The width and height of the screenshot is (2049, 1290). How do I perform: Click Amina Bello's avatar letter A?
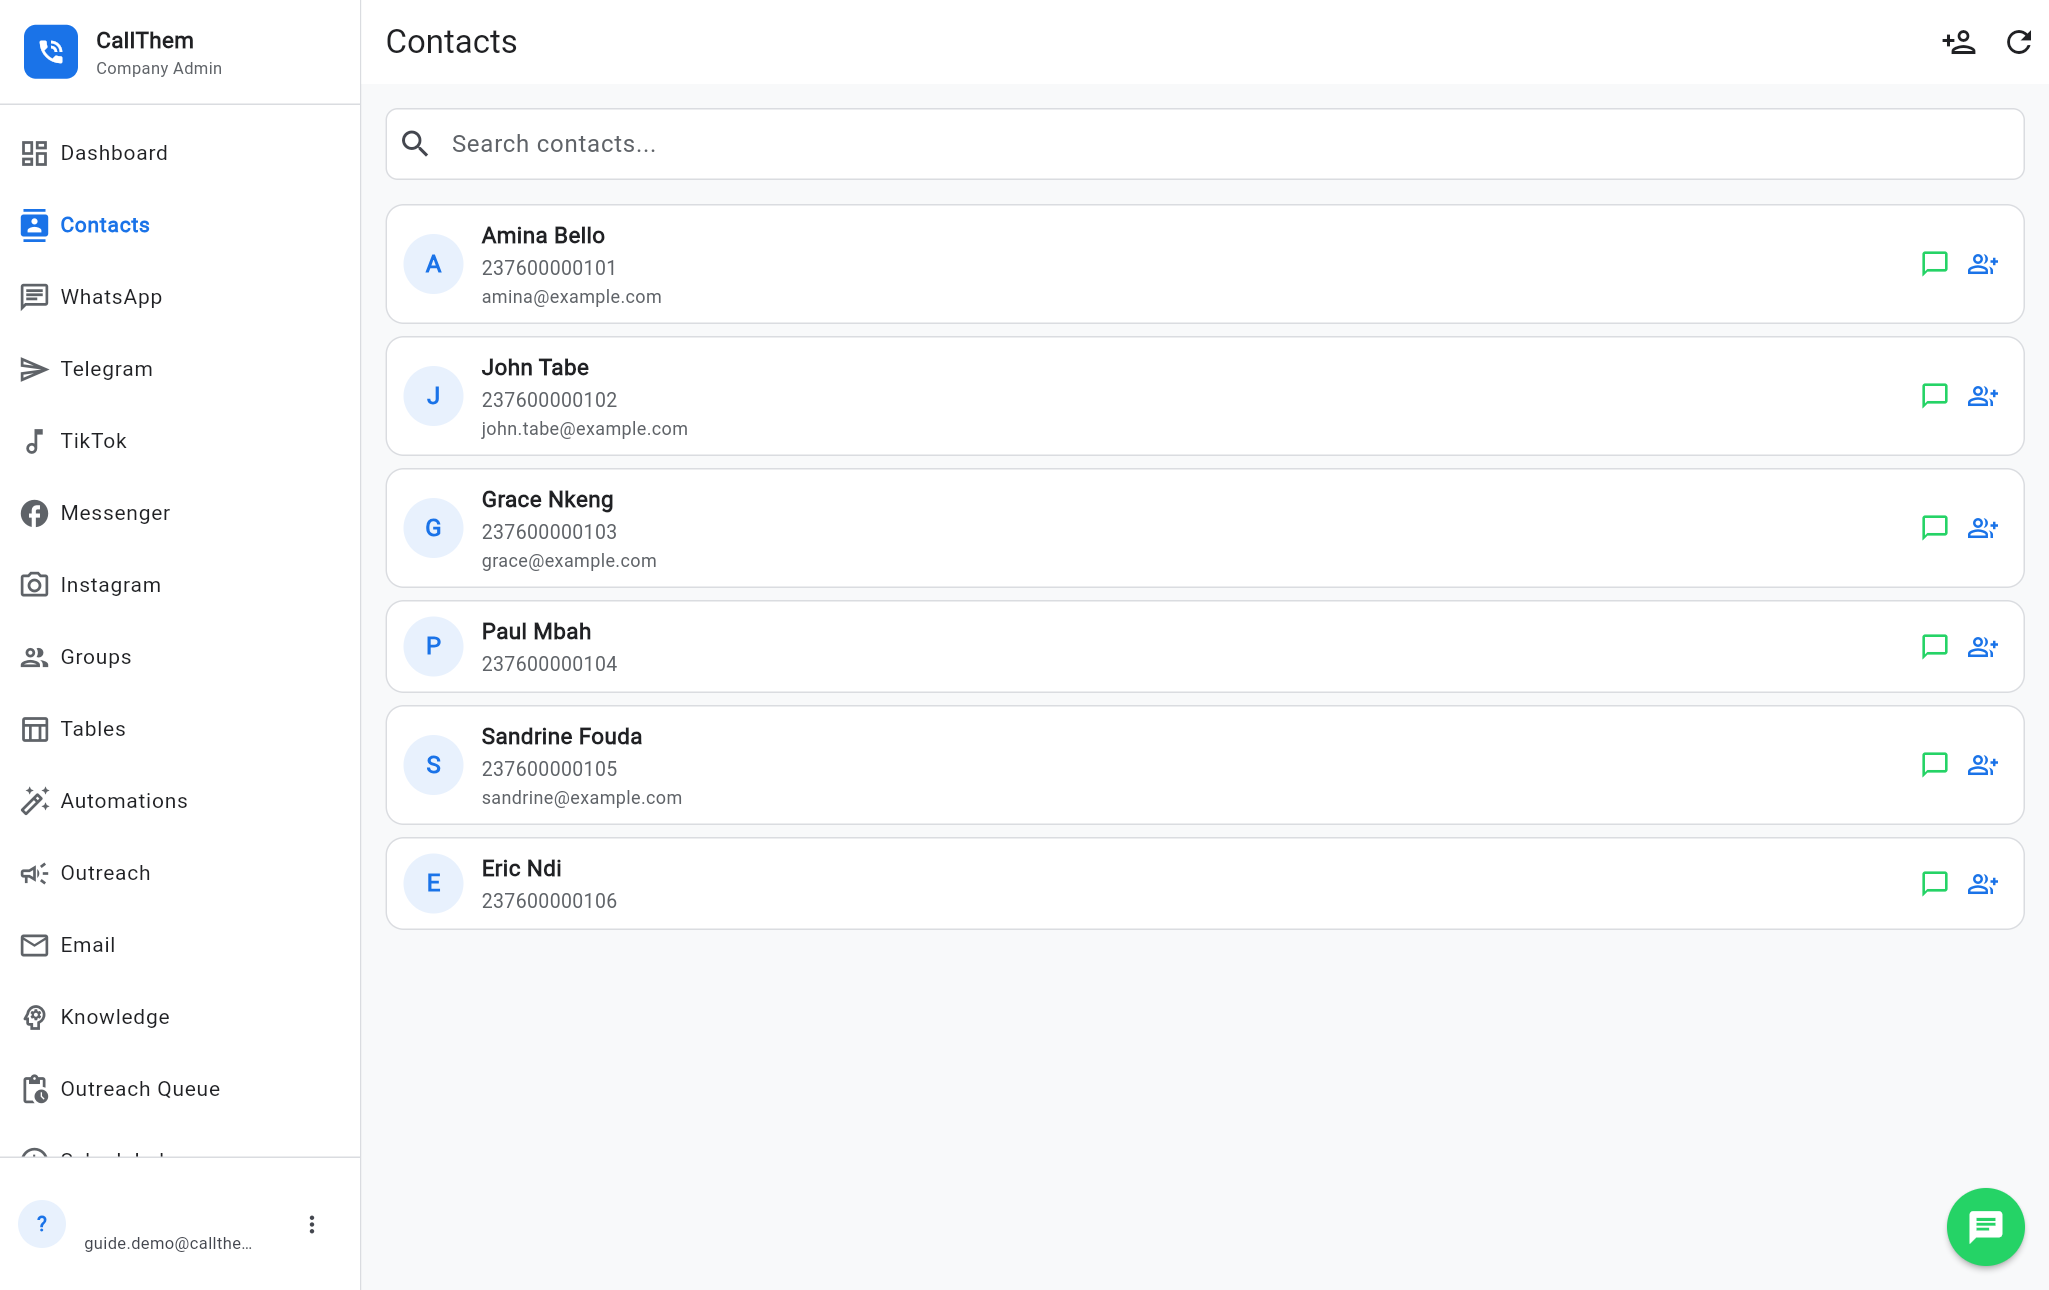point(433,264)
